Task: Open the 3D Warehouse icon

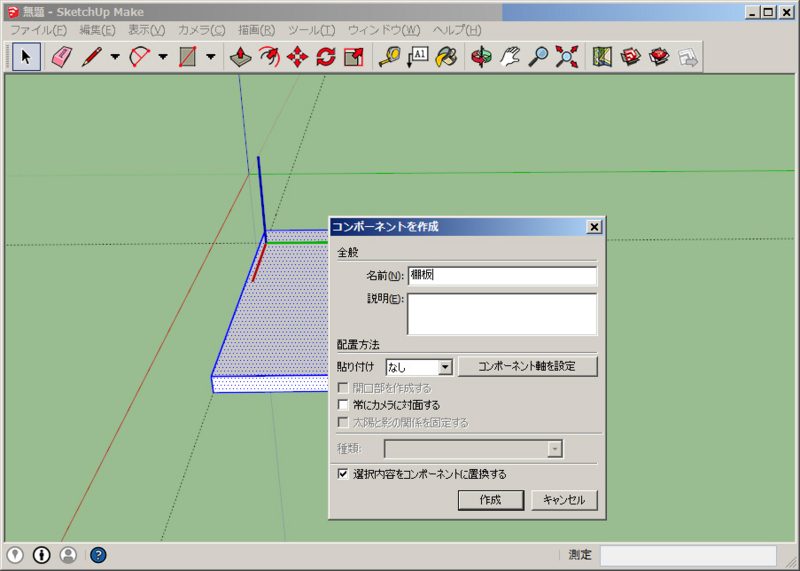Action: coord(631,57)
